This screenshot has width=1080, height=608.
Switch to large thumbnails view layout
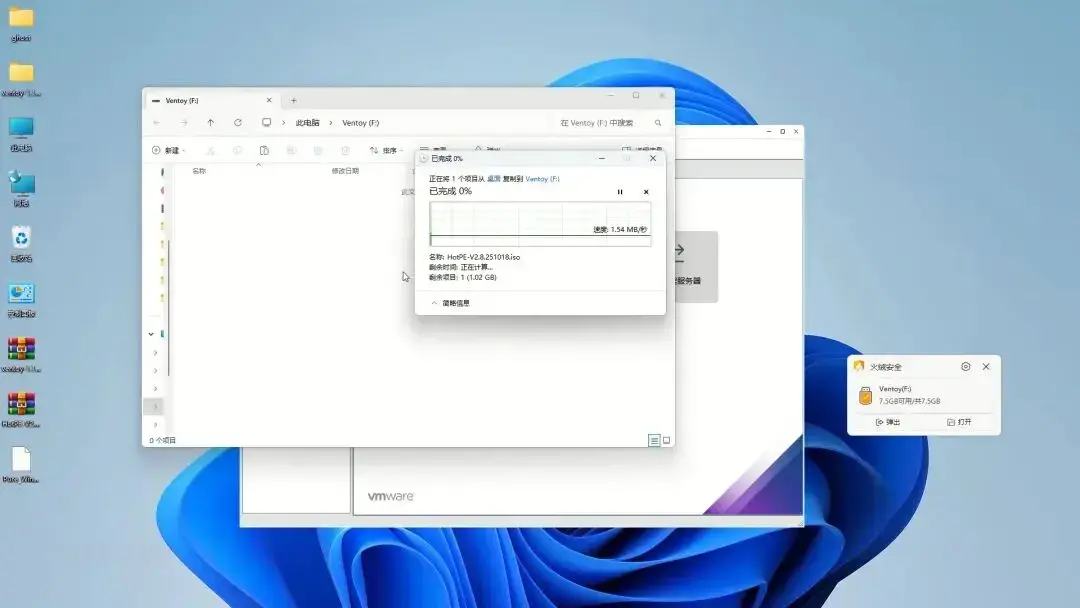tap(667, 440)
